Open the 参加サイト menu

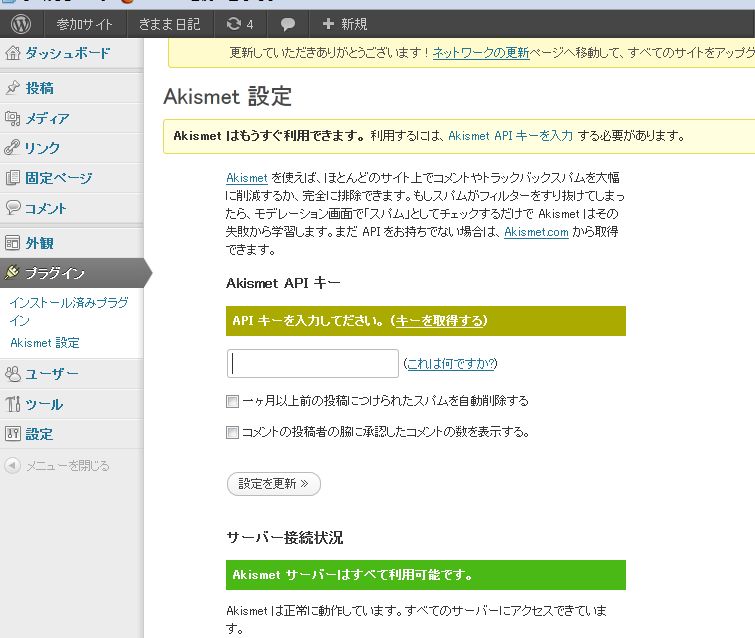tap(84, 24)
